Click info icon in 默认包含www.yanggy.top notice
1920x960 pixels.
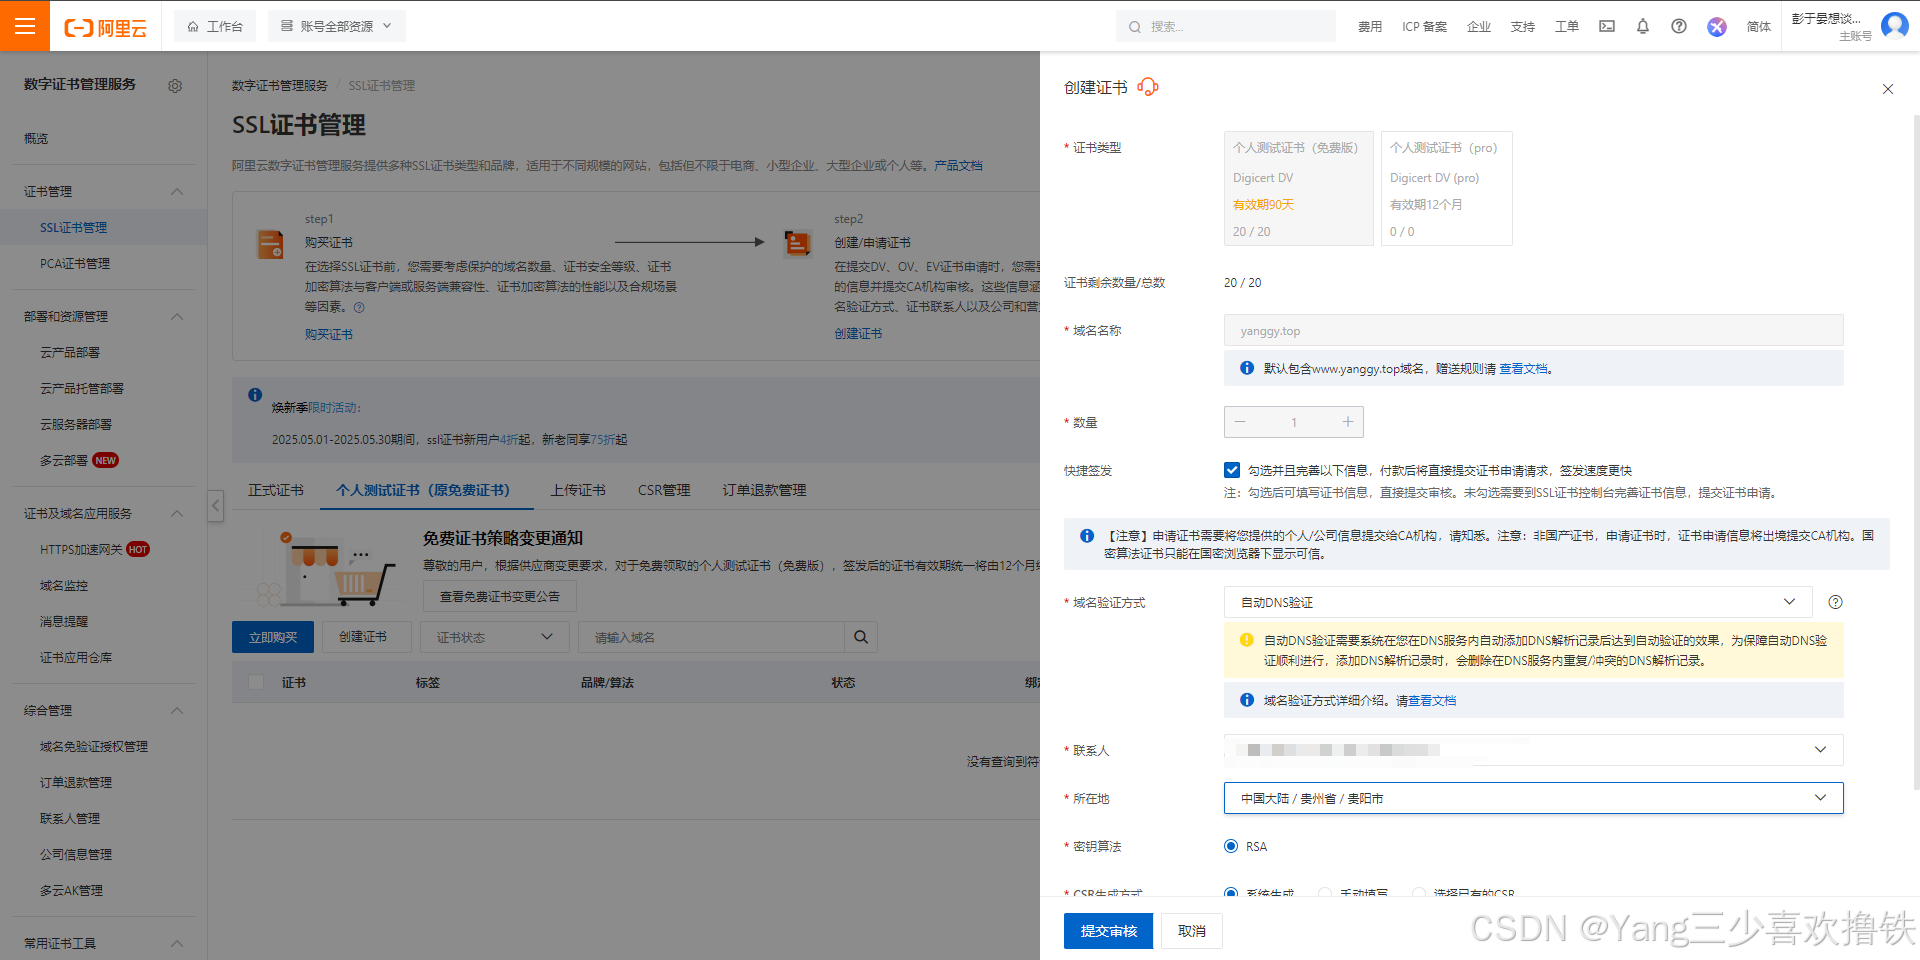(1247, 368)
